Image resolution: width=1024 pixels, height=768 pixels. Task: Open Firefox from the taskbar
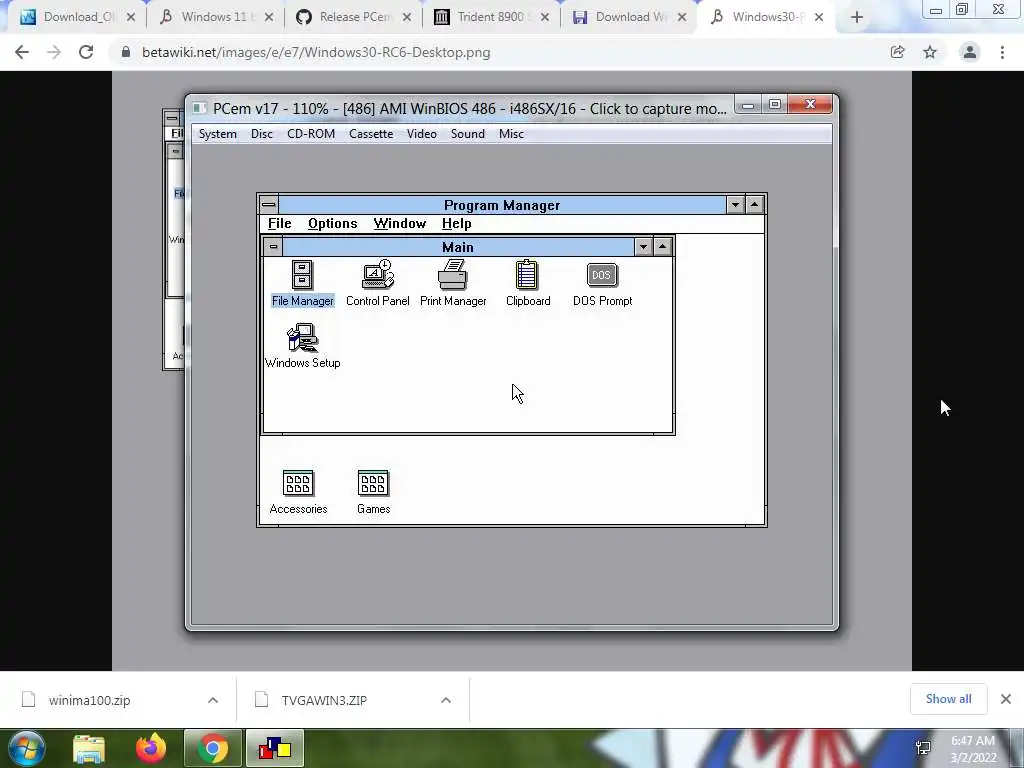coord(151,748)
